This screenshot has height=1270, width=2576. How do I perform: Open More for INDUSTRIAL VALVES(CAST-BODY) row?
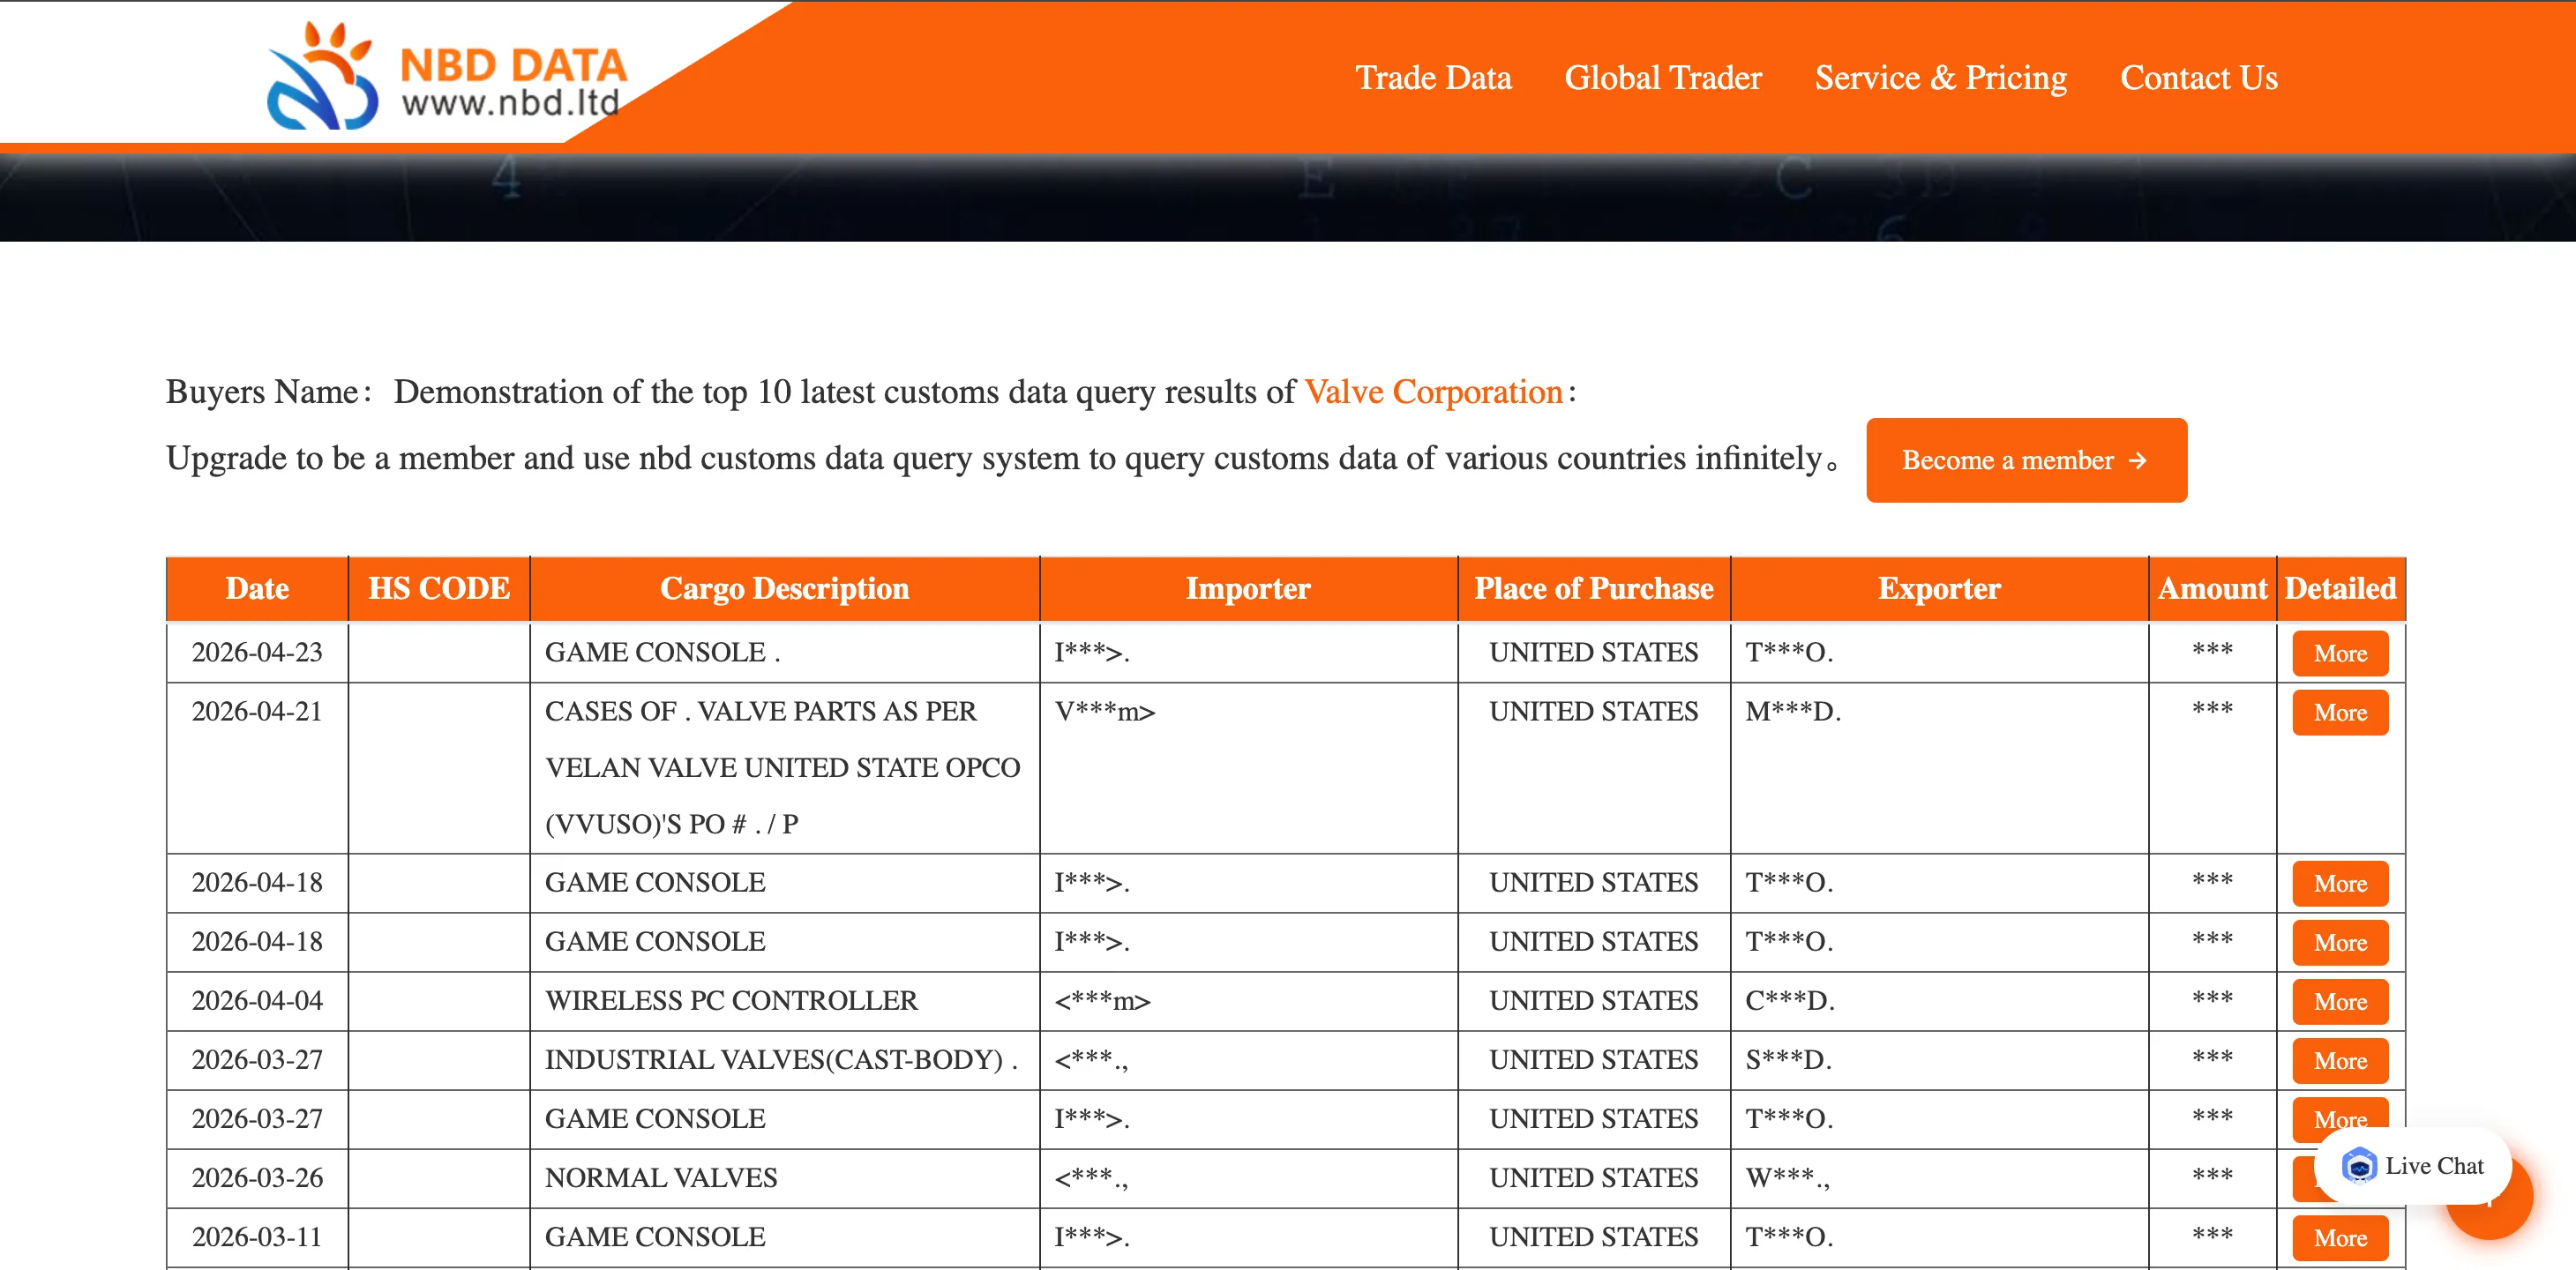2340,1061
